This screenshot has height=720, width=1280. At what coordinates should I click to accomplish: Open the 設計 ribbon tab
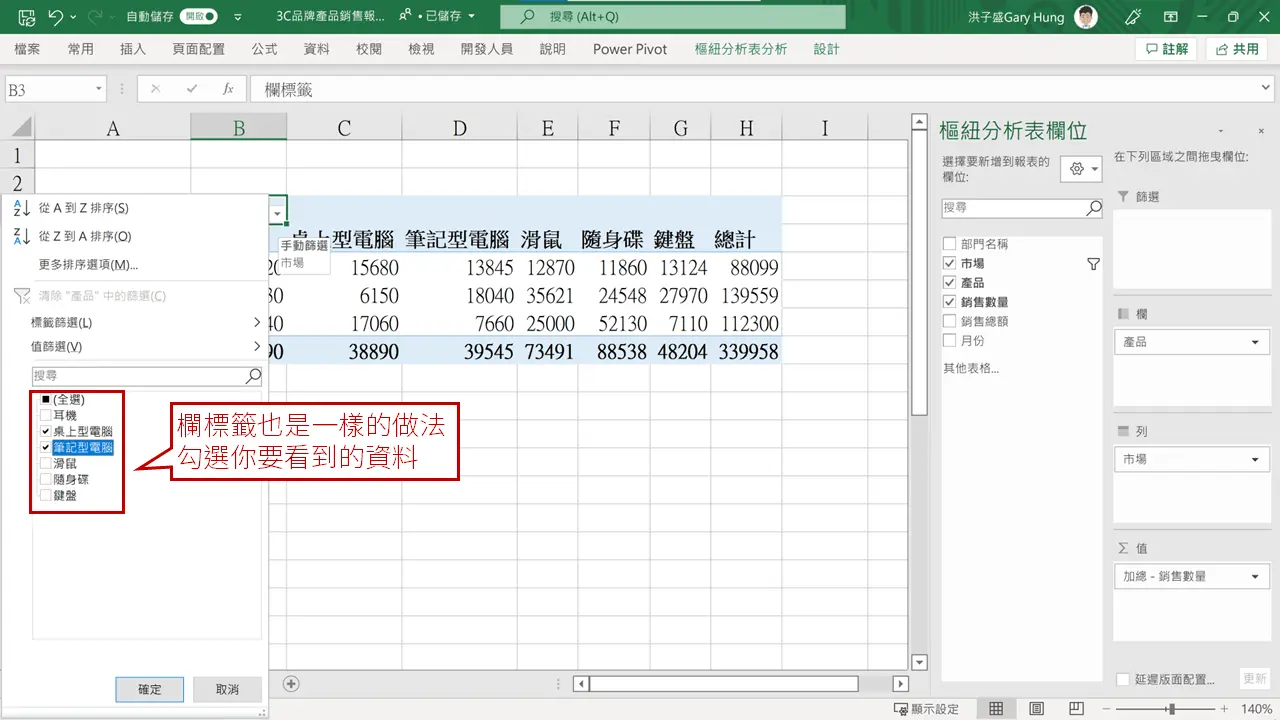click(x=827, y=49)
